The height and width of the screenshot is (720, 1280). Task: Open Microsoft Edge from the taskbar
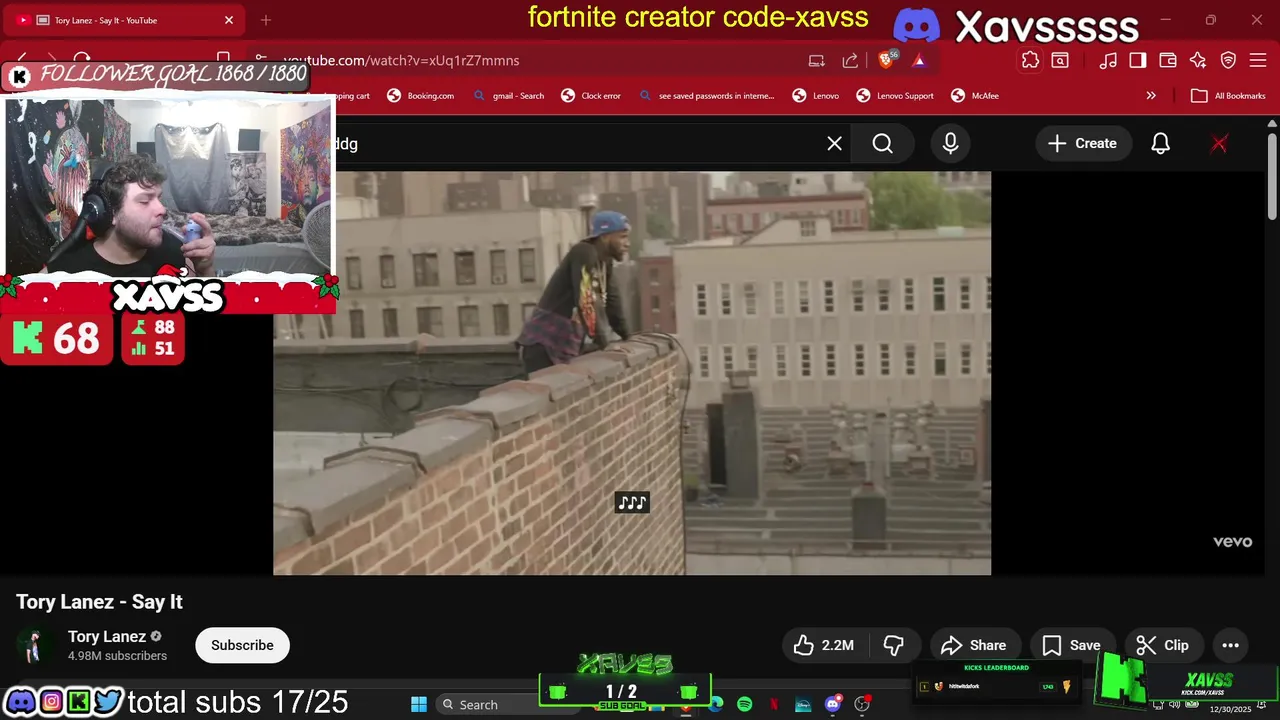point(715,704)
